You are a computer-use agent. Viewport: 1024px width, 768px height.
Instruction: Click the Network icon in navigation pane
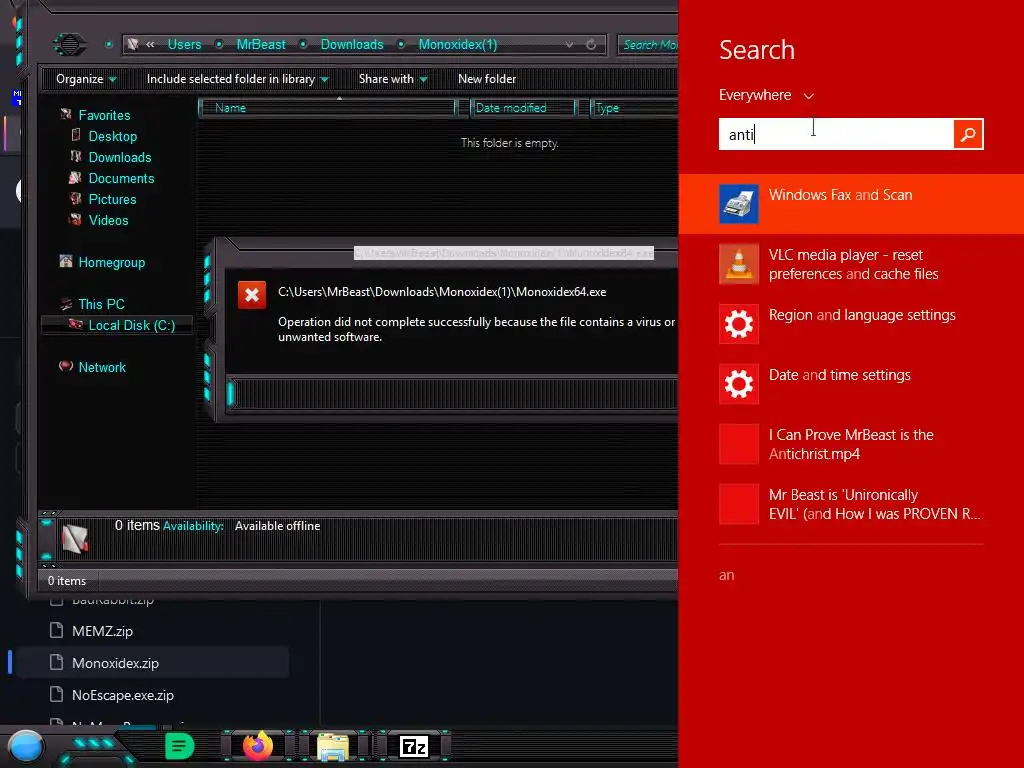click(66, 366)
